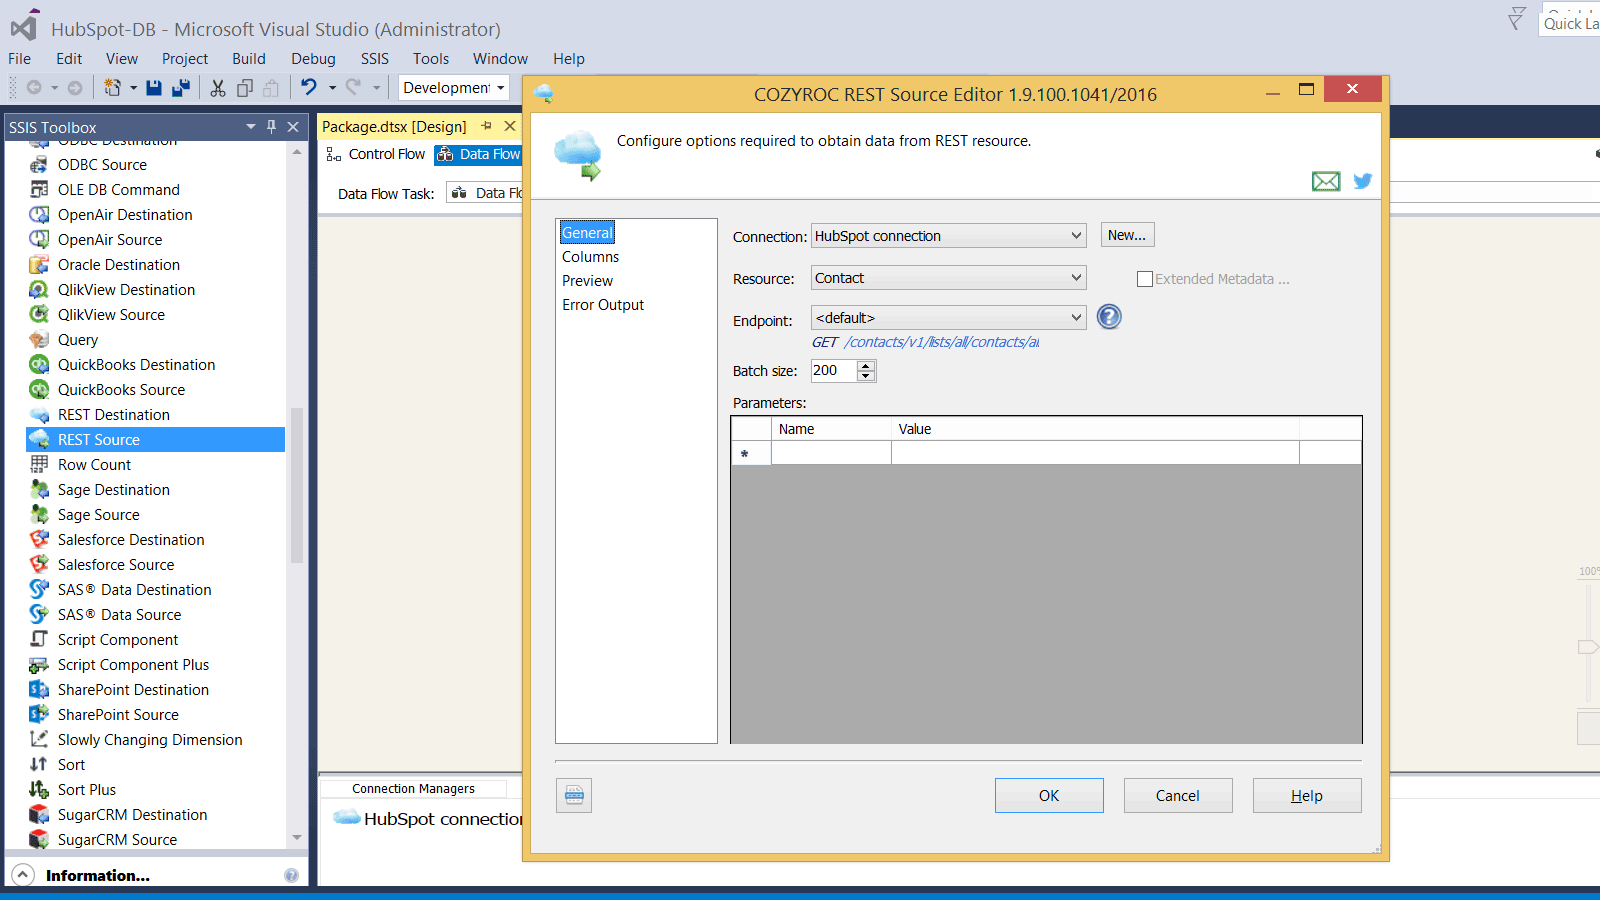This screenshot has width=1600, height=900.
Task: Click the Help button in editor
Action: tap(1307, 796)
